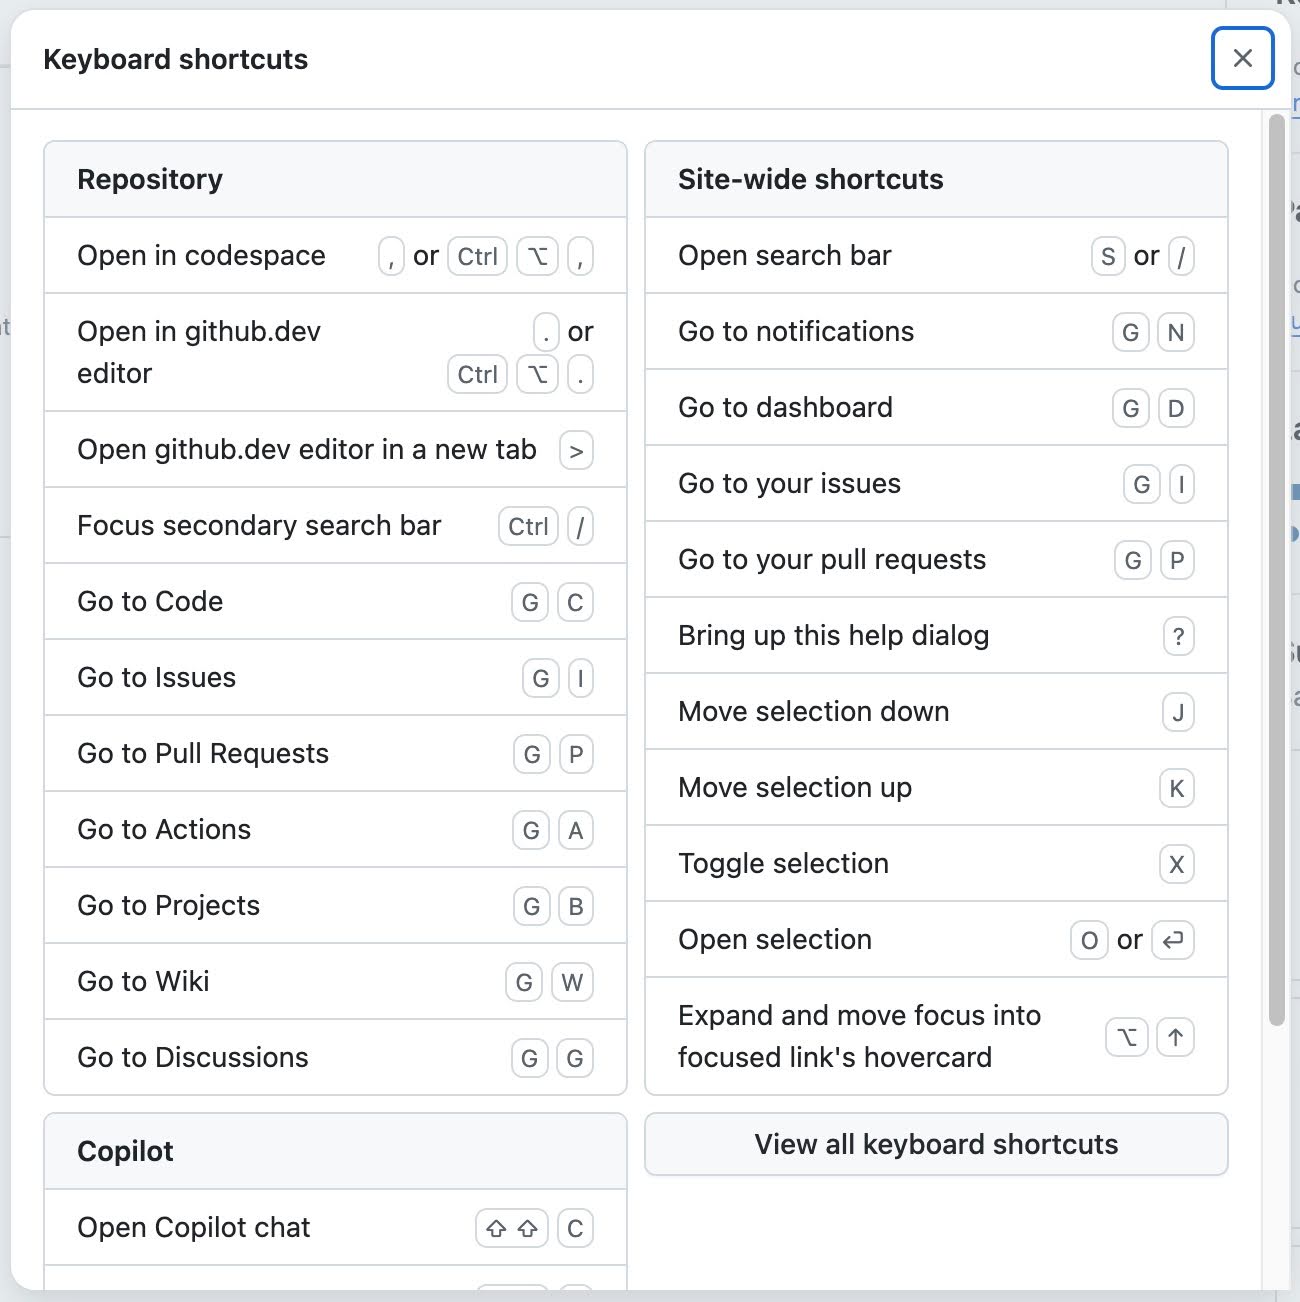Click the Site-wide shortcuts section header
Viewport: 1300px width, 1302px height.
(936, 180)
